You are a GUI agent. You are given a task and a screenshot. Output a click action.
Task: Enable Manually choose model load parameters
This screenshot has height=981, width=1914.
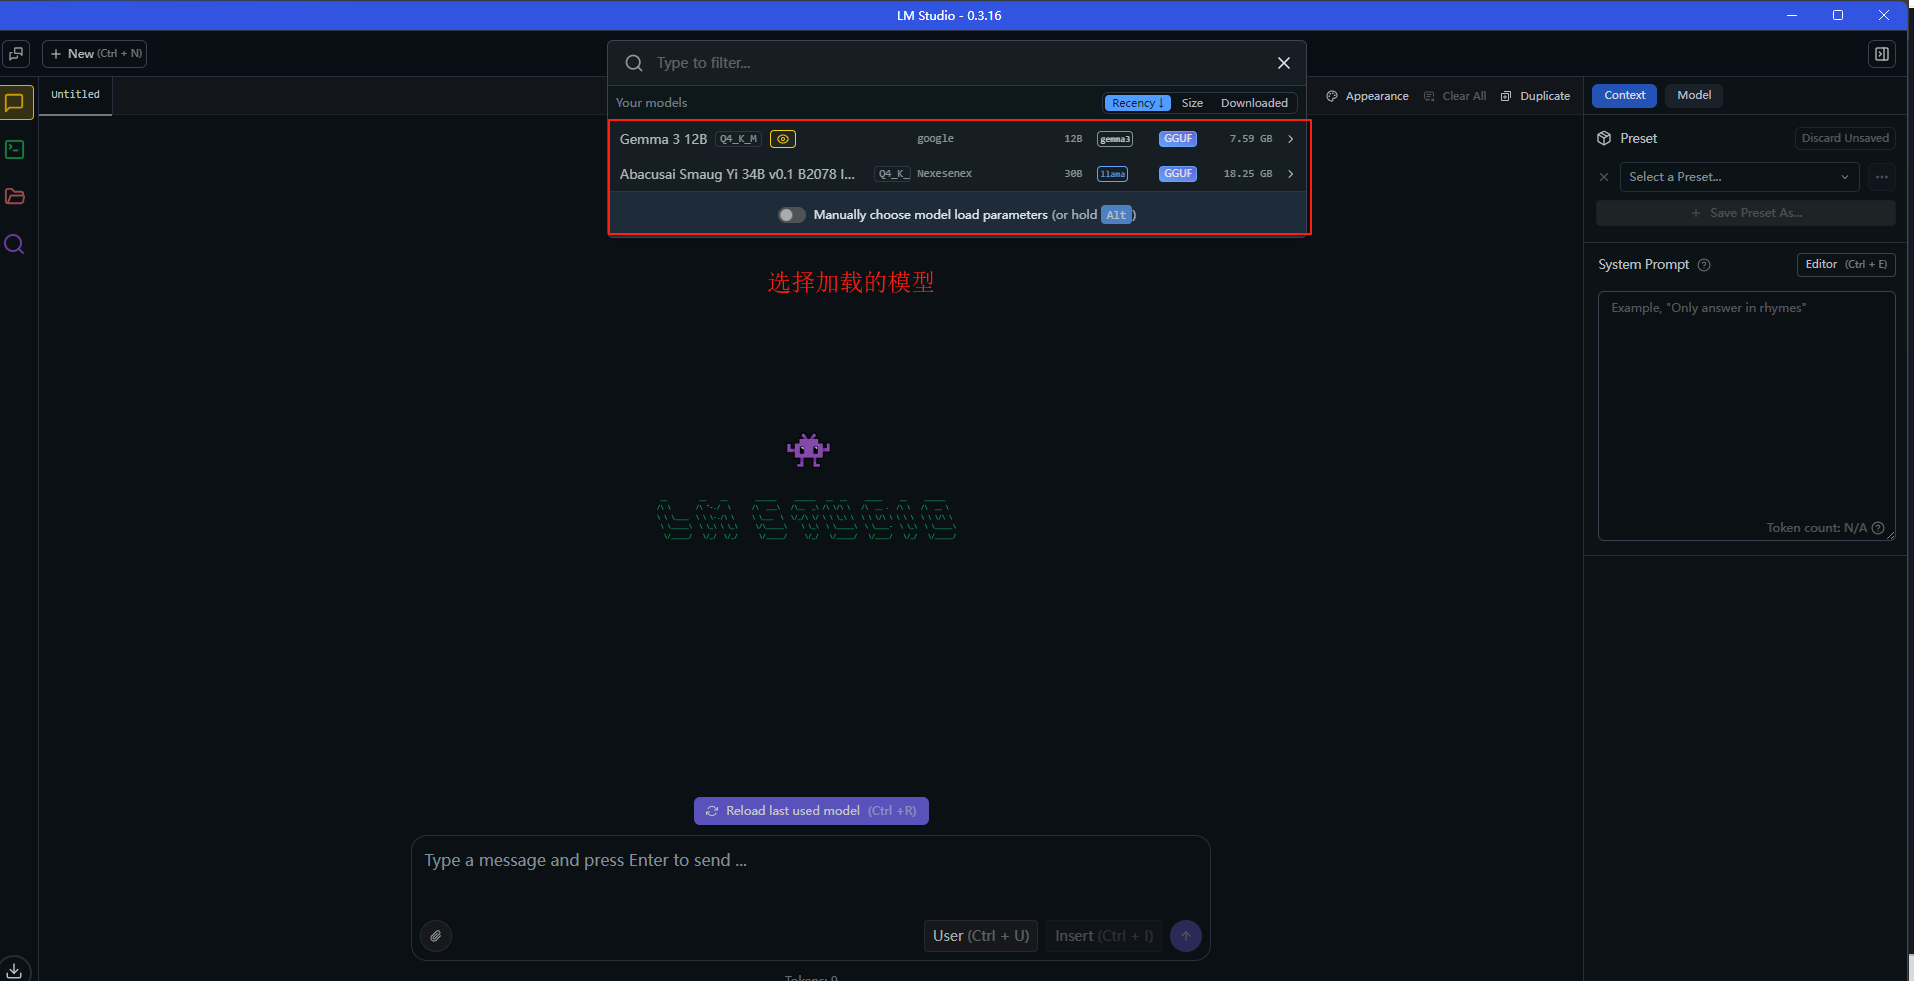point(791,214)
